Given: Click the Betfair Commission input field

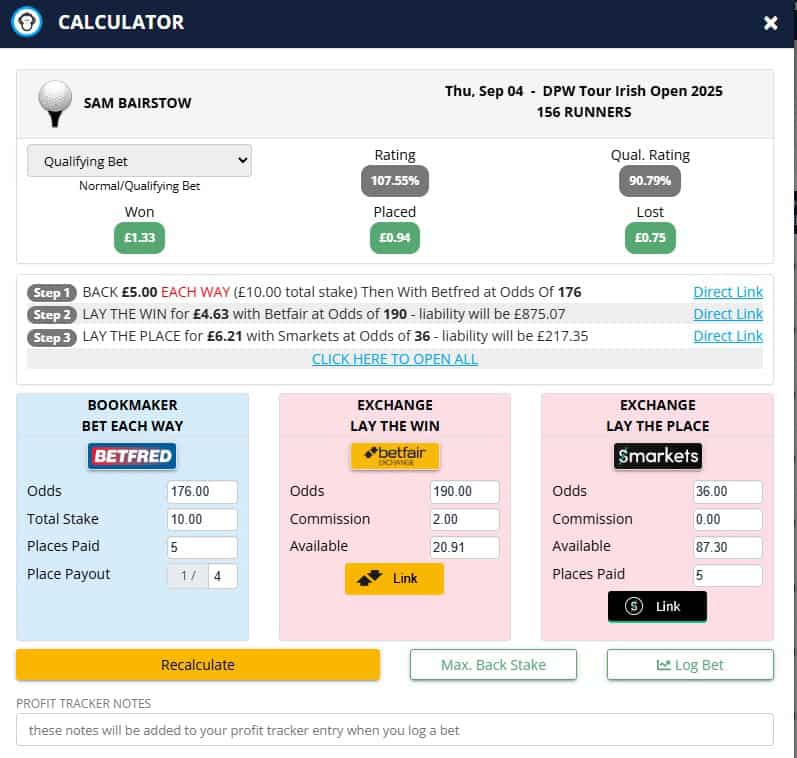Looking at the screenshot, I should click(x=464, y=520).
